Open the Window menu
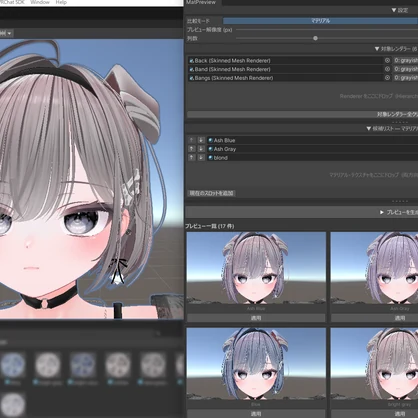Screen dimensions: 418x418 [x=40, y=2]
